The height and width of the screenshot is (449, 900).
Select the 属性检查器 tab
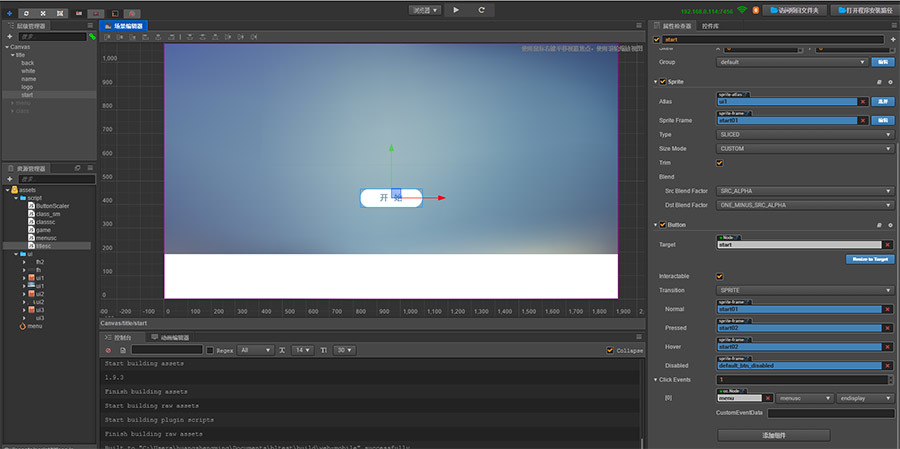[x=674, y=26]
